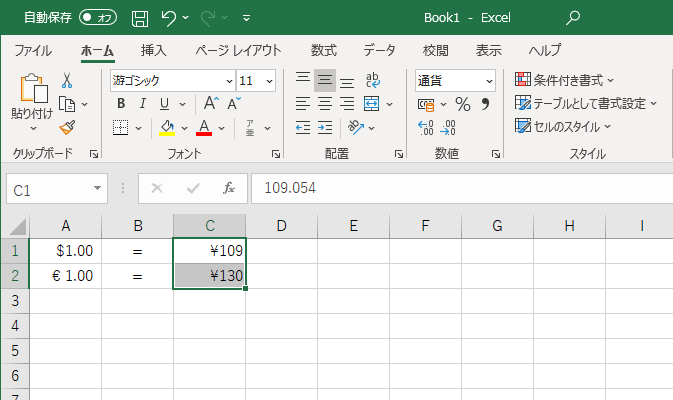Click the formula bar showing 109.054

pos(462,188)
